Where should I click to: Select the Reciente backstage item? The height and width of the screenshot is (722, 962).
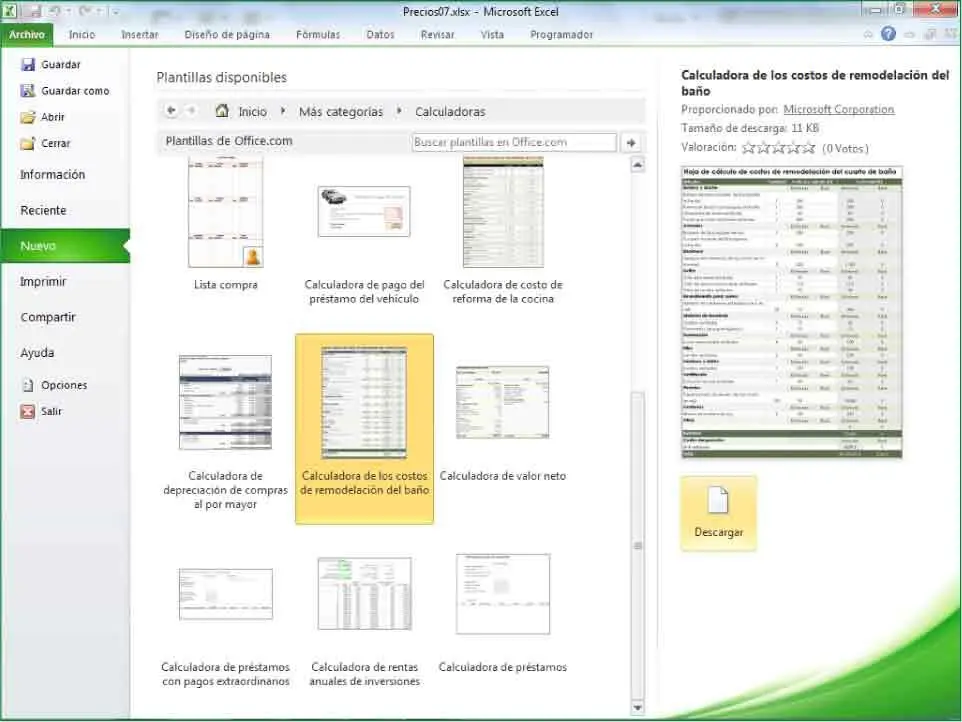(43, 210)
